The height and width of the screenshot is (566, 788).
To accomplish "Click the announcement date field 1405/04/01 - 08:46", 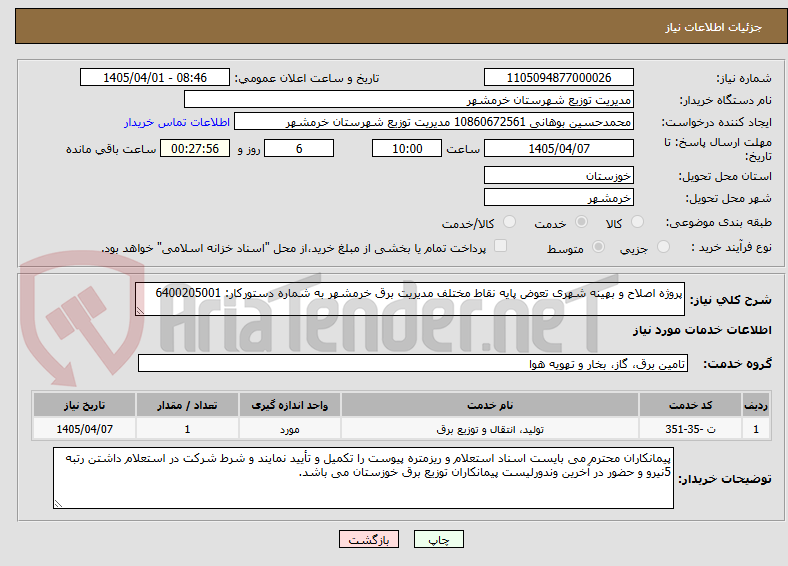I will [155, 77].
